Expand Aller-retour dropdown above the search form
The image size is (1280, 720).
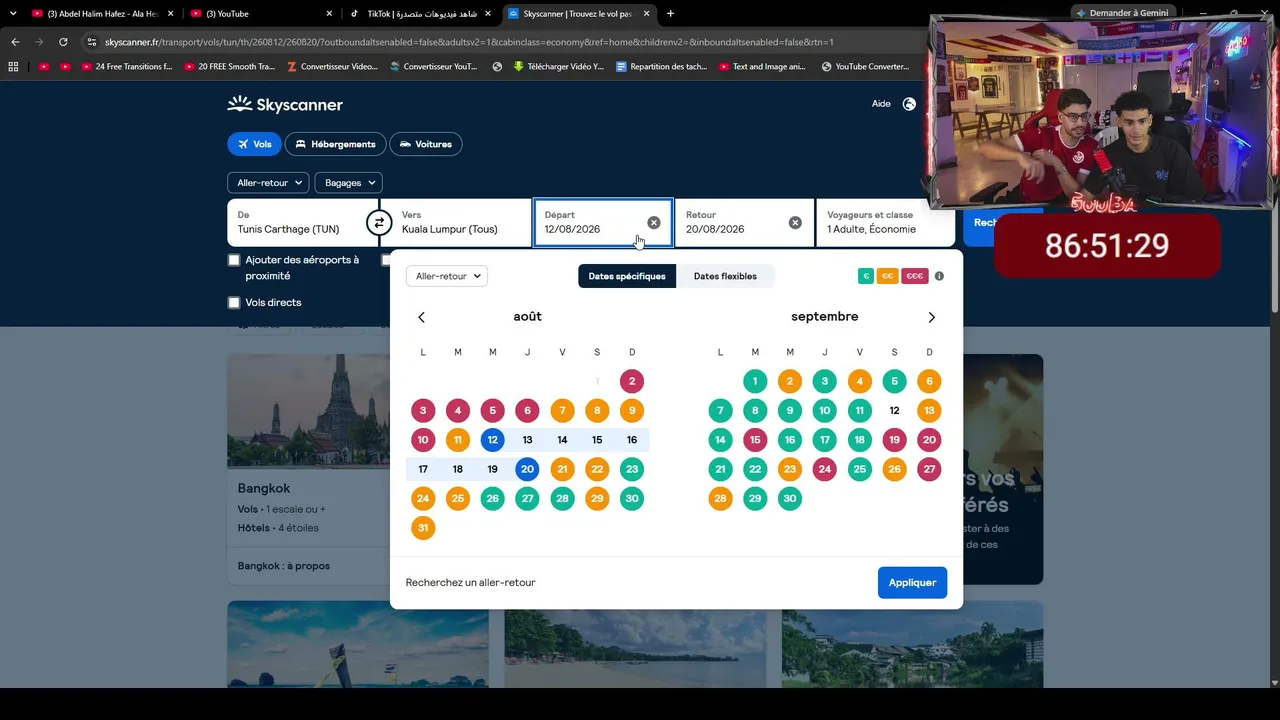click(268, 183)
